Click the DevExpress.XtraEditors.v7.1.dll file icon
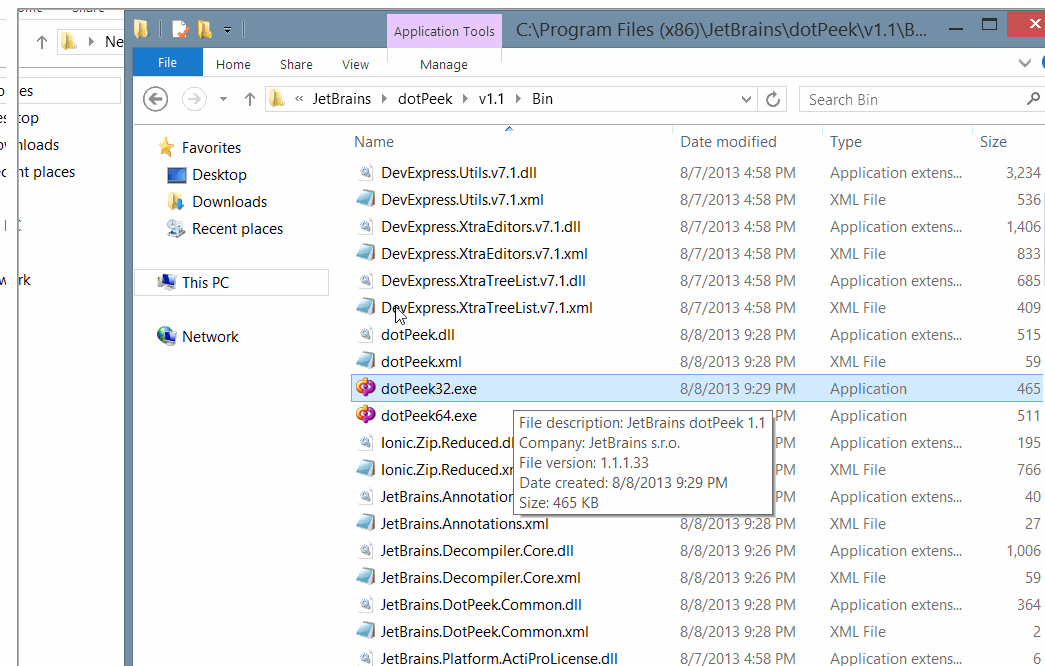Image resolution: width=1045 pixels, height=666 pixels. point(365,226)
